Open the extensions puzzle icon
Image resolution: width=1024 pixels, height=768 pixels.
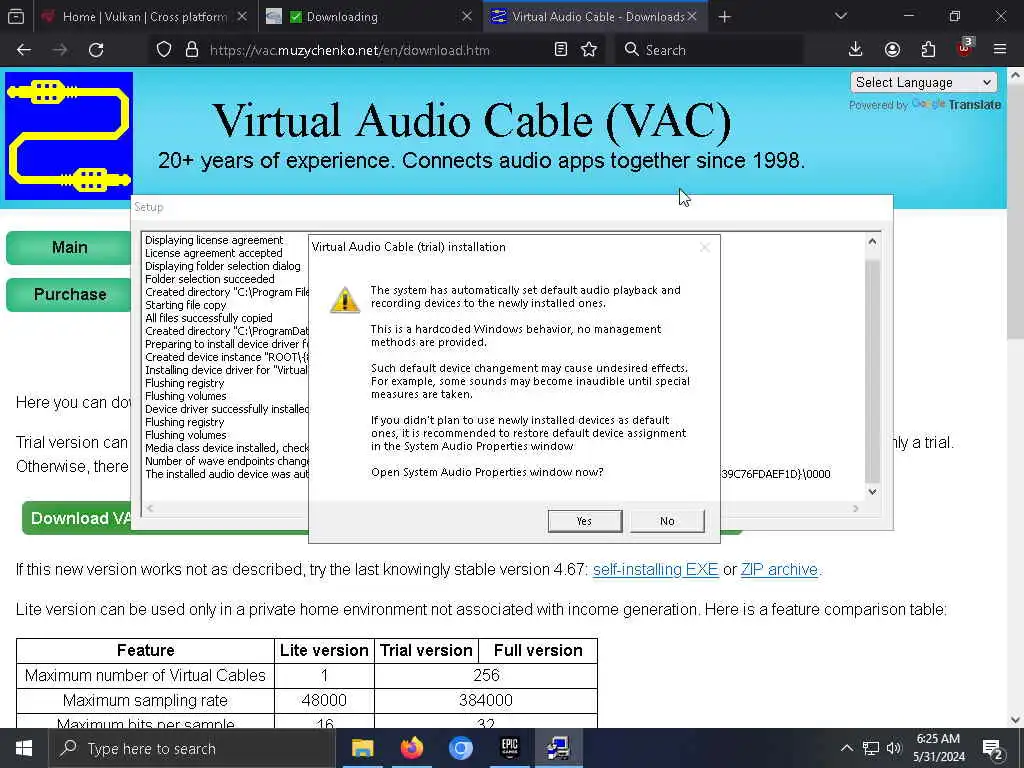click(x=928, y=50)
